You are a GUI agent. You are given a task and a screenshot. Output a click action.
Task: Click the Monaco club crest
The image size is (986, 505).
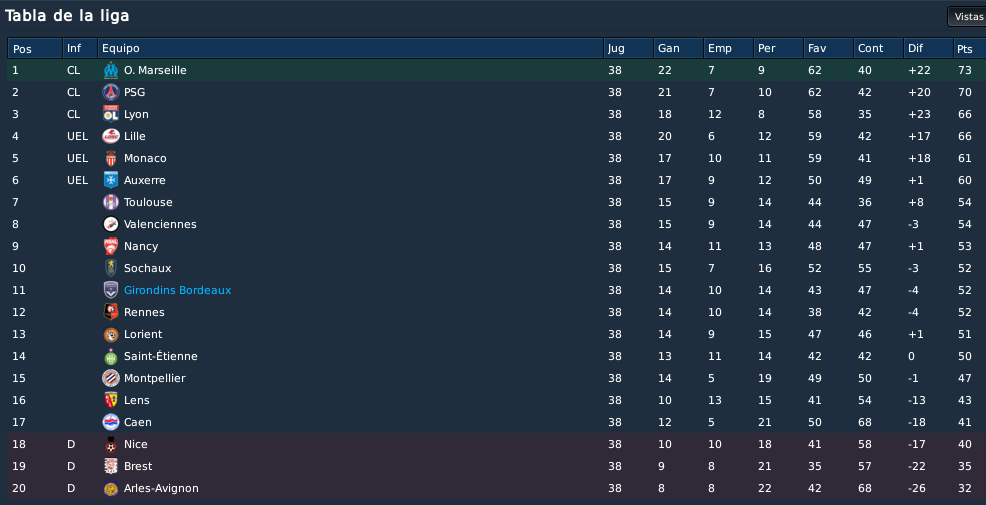pos(111,158)
